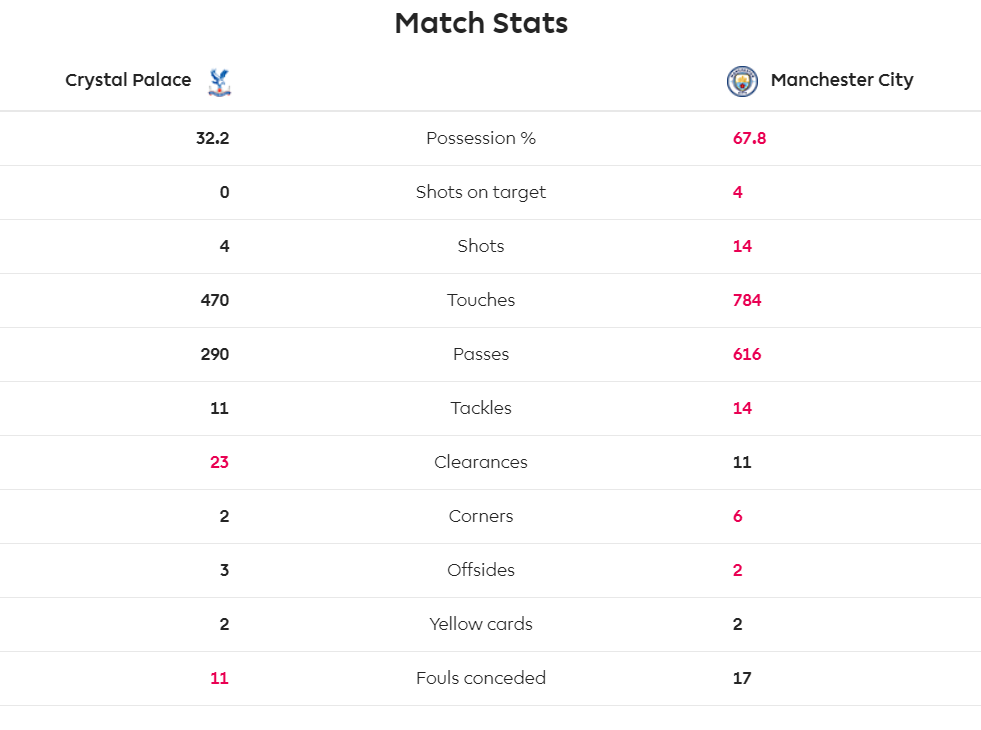Click Manchester City's 784 touches value
Viewport: 981px width, 730px height.
point(746,300)
